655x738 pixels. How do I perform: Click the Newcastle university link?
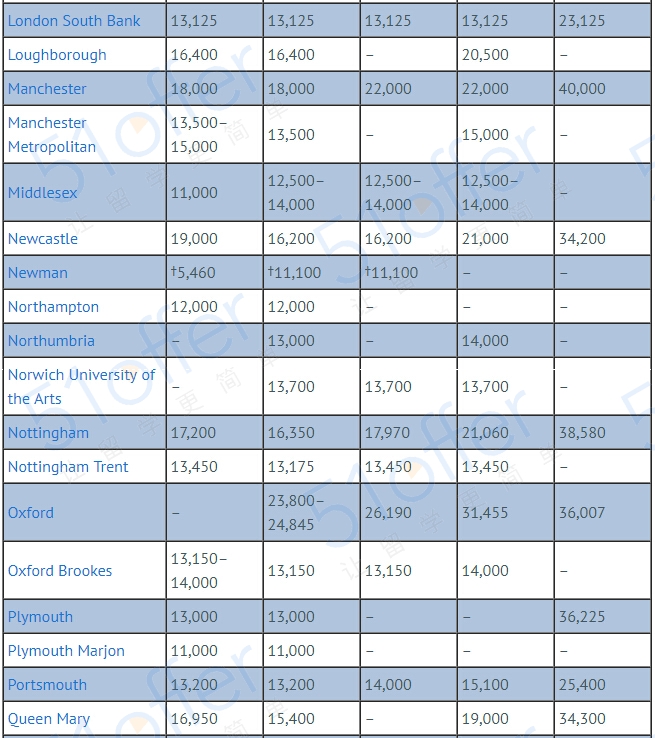point(43,239)
